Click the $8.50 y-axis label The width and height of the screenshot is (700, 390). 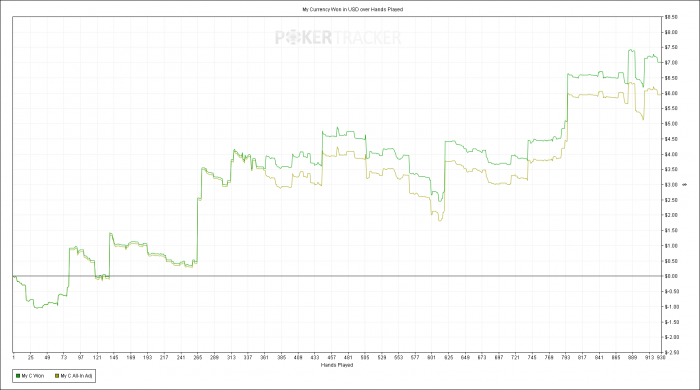click(671, 17)
